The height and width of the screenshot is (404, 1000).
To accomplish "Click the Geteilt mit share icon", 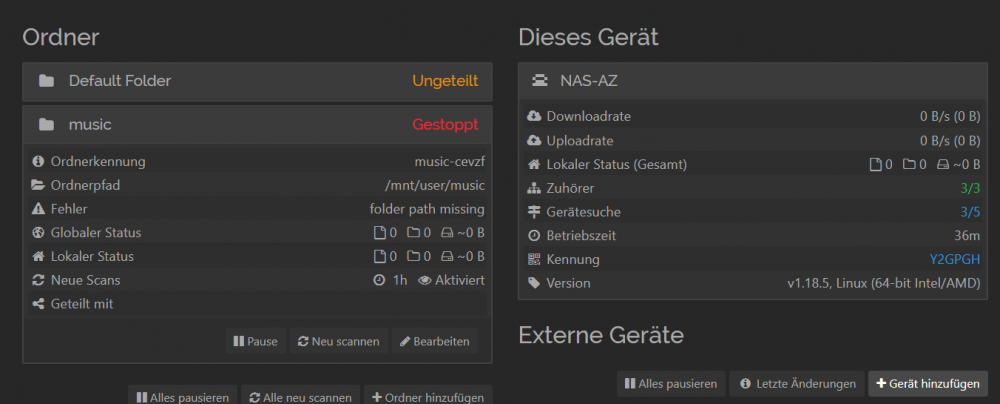I will tap(38, 304).
